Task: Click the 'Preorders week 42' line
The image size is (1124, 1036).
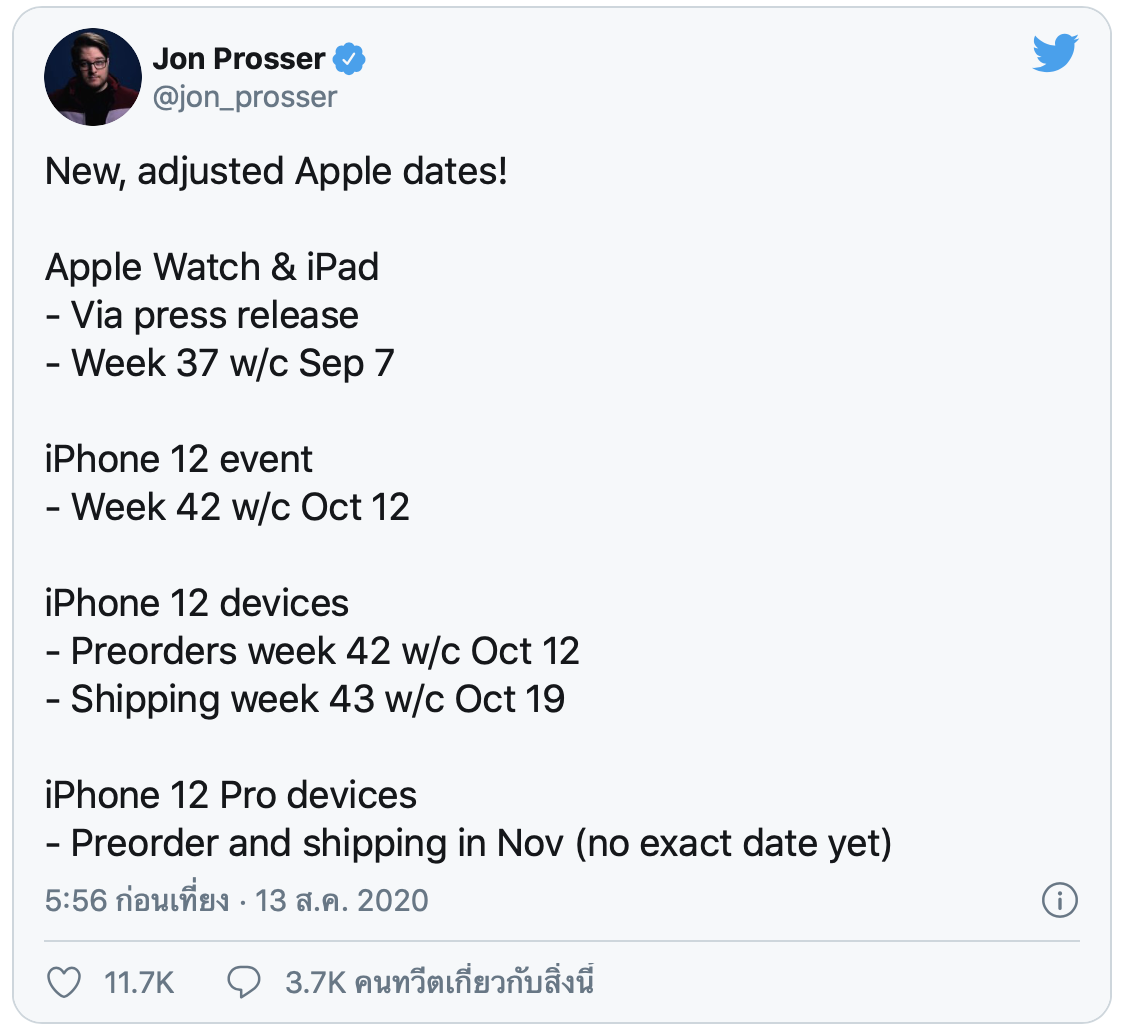Action: (312, 651)
